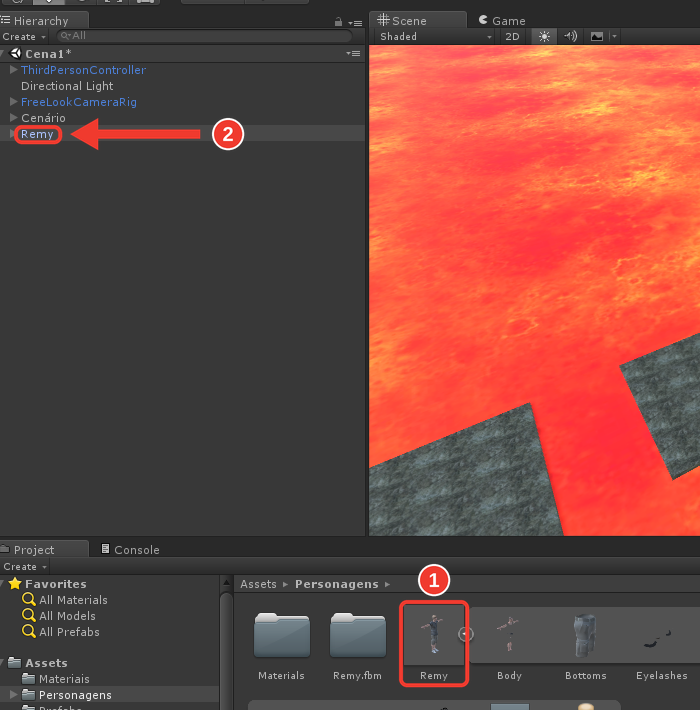Select Body mesh asset thumbnail

tap(510, 634)
